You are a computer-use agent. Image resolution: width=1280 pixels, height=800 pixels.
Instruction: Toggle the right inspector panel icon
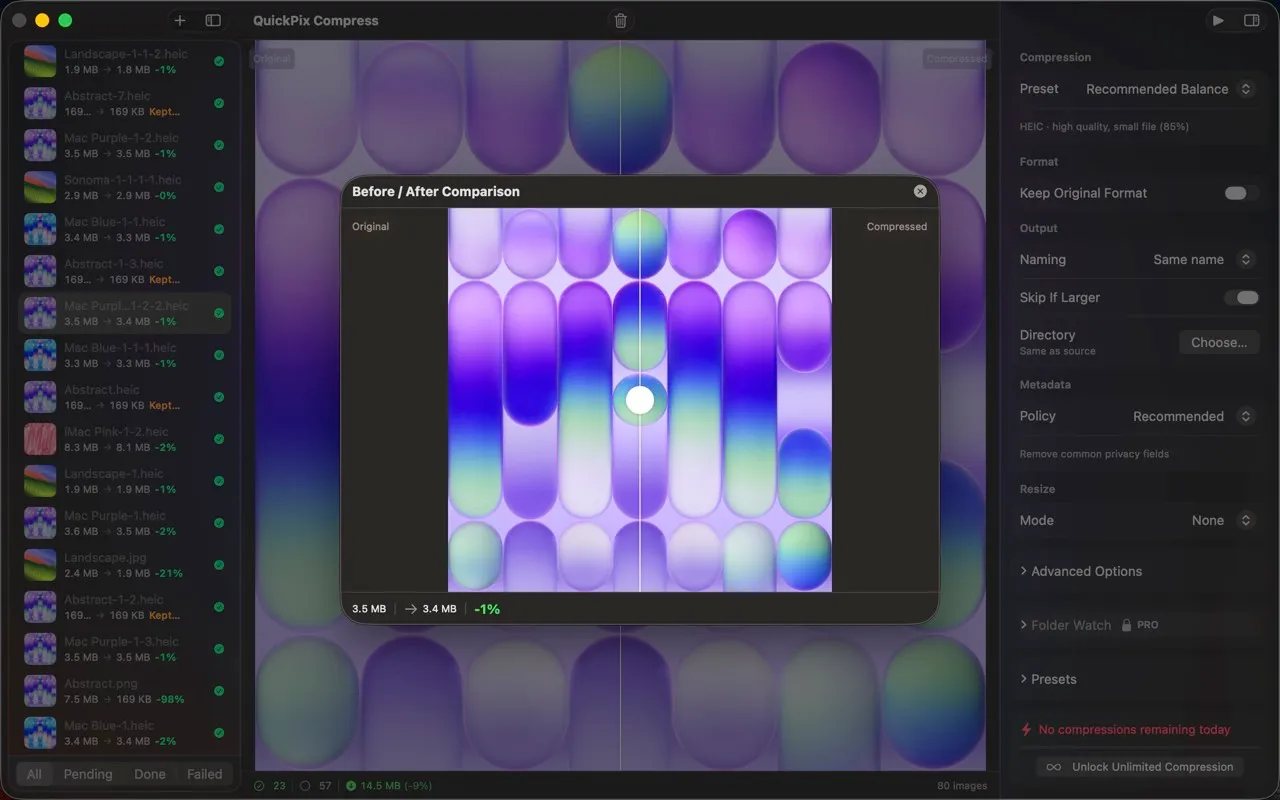[x=1251, y=20]
